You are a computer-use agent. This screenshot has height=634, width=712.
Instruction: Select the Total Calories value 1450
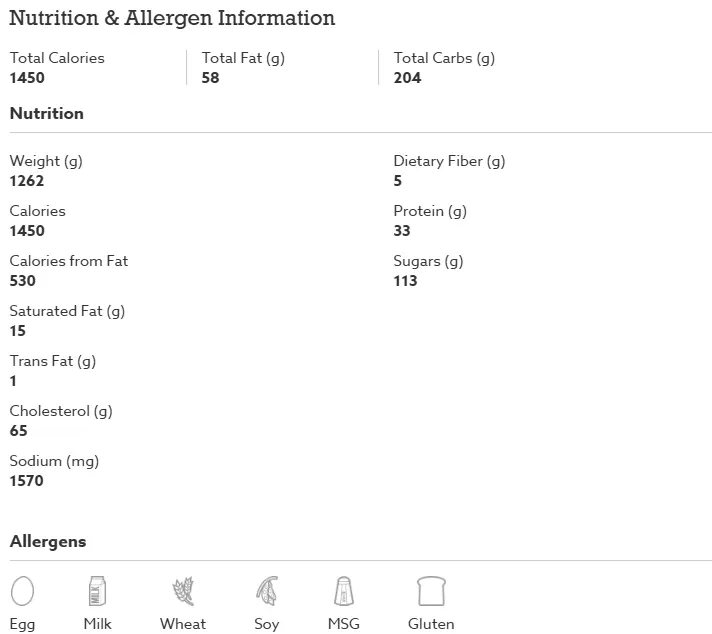(27, 78)
